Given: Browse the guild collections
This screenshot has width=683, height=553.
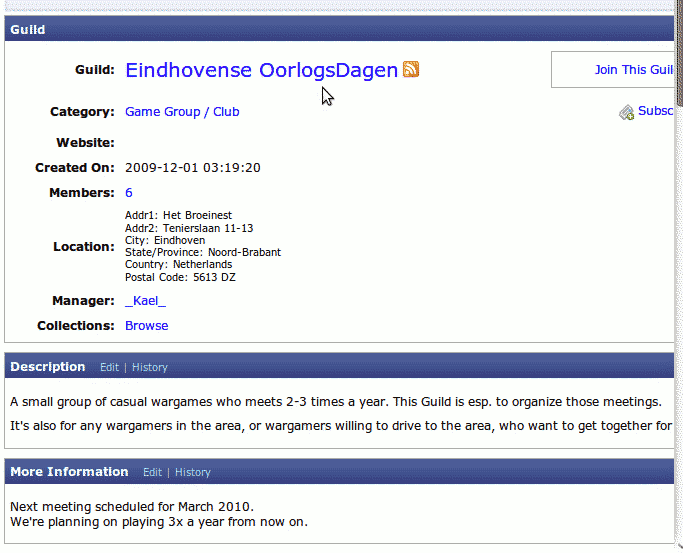Looking at the screenshot, I should pyautogui.click(x=146, y=326).
